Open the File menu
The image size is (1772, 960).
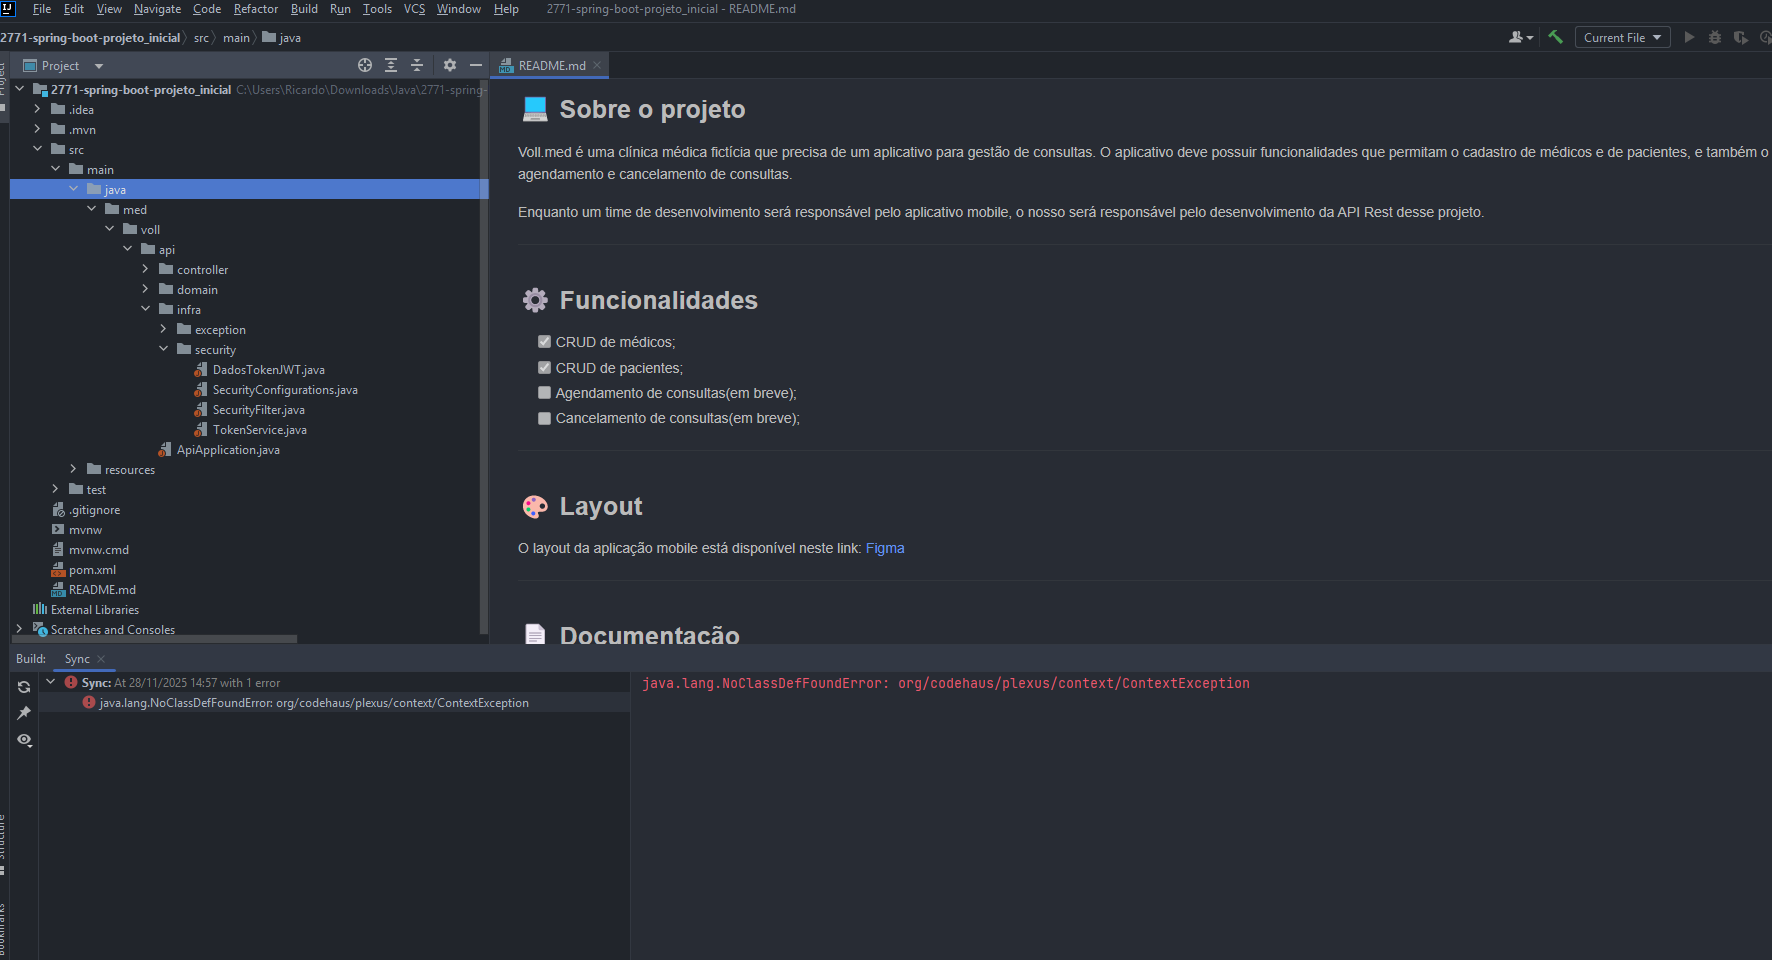(42, 9)
